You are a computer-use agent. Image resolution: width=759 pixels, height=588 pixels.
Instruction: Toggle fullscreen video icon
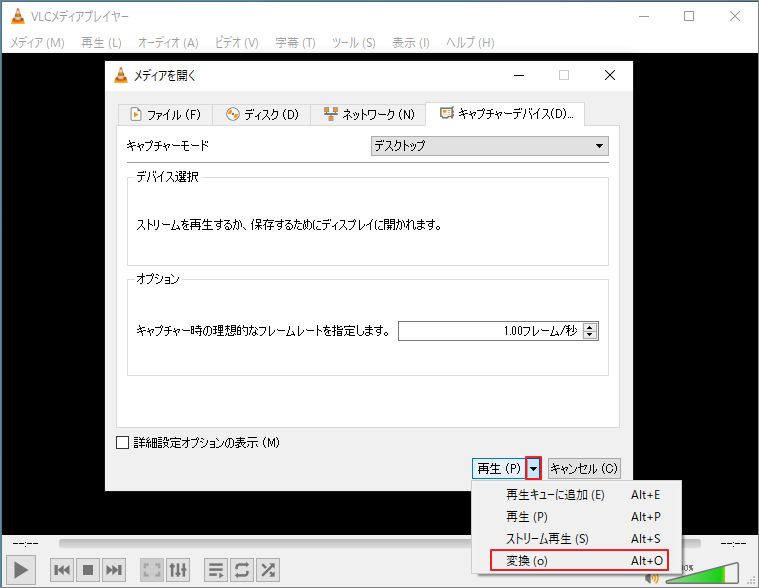click(x=152, y=570)
